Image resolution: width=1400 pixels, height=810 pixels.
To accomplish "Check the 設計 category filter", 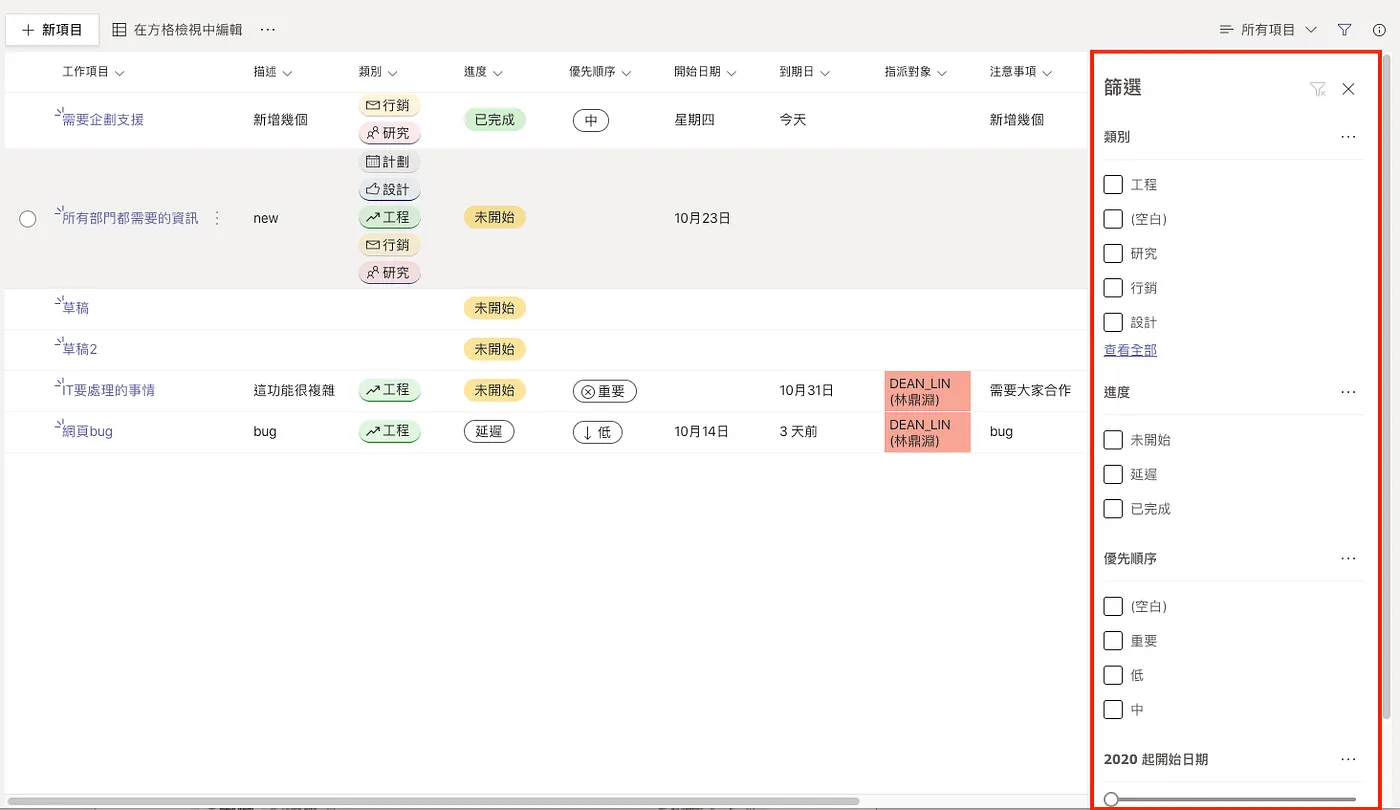I will point(1113,322).
